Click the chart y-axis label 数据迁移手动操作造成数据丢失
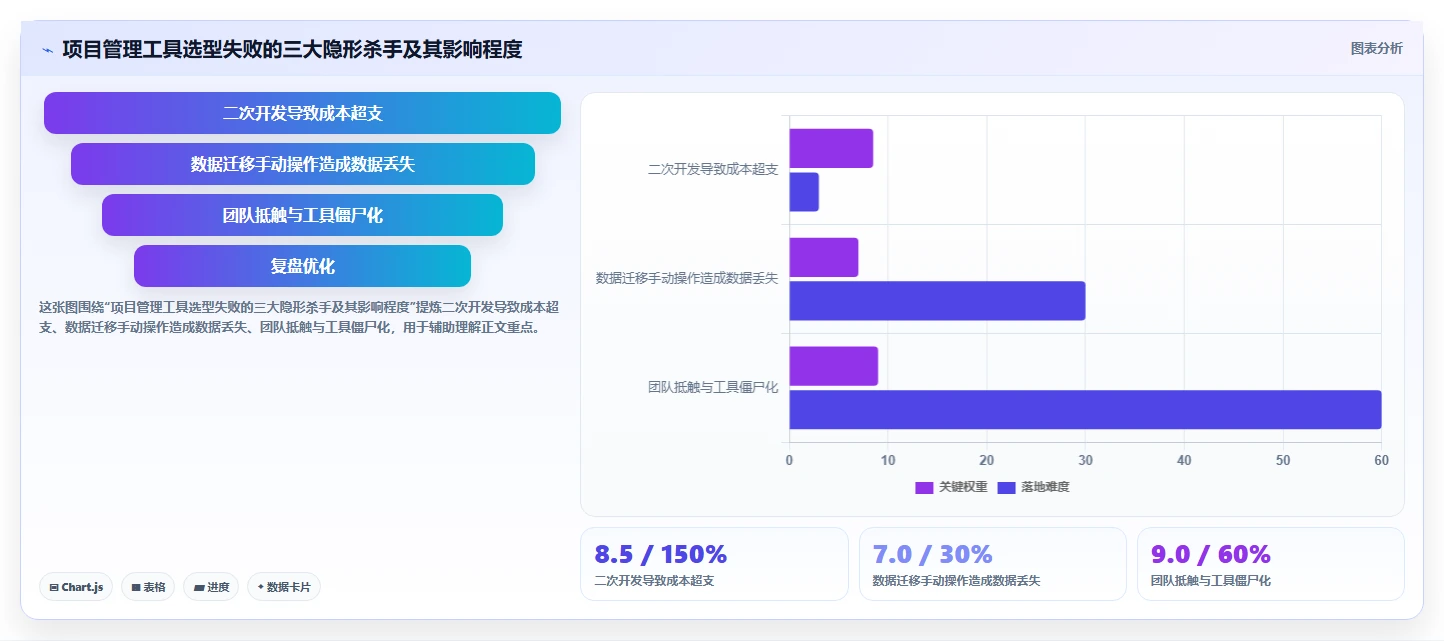Image resolution: width=1444 pixels, height=641 pixels. 687,279
